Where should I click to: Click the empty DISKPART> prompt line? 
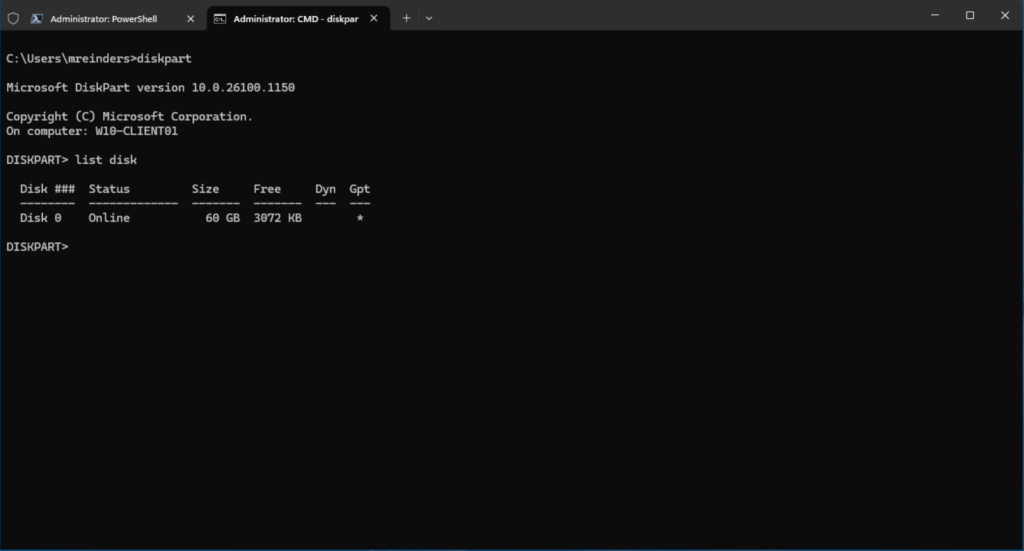(37, 247)
